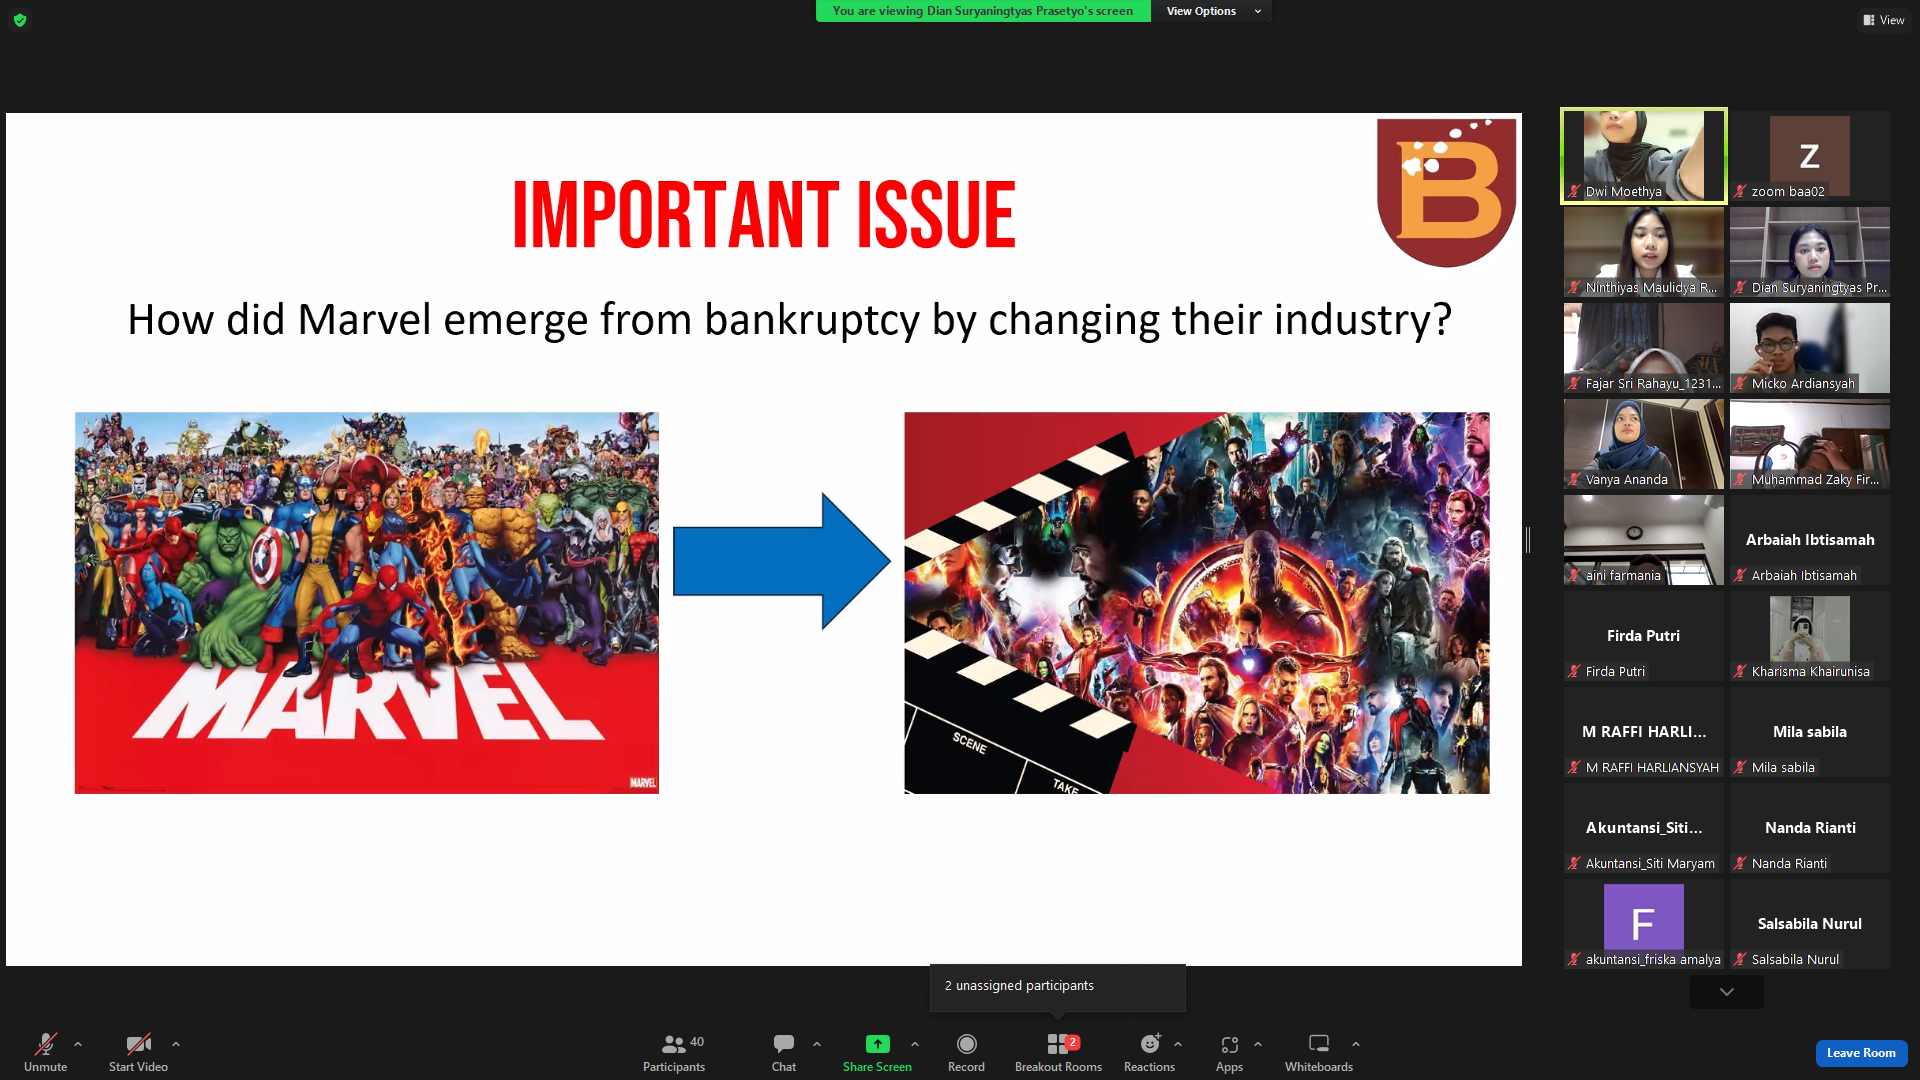Viewport: 1920px width, 1080px height.
Task: Select Mila sabila's participant tile
Action: click(x=1810, y=732)
